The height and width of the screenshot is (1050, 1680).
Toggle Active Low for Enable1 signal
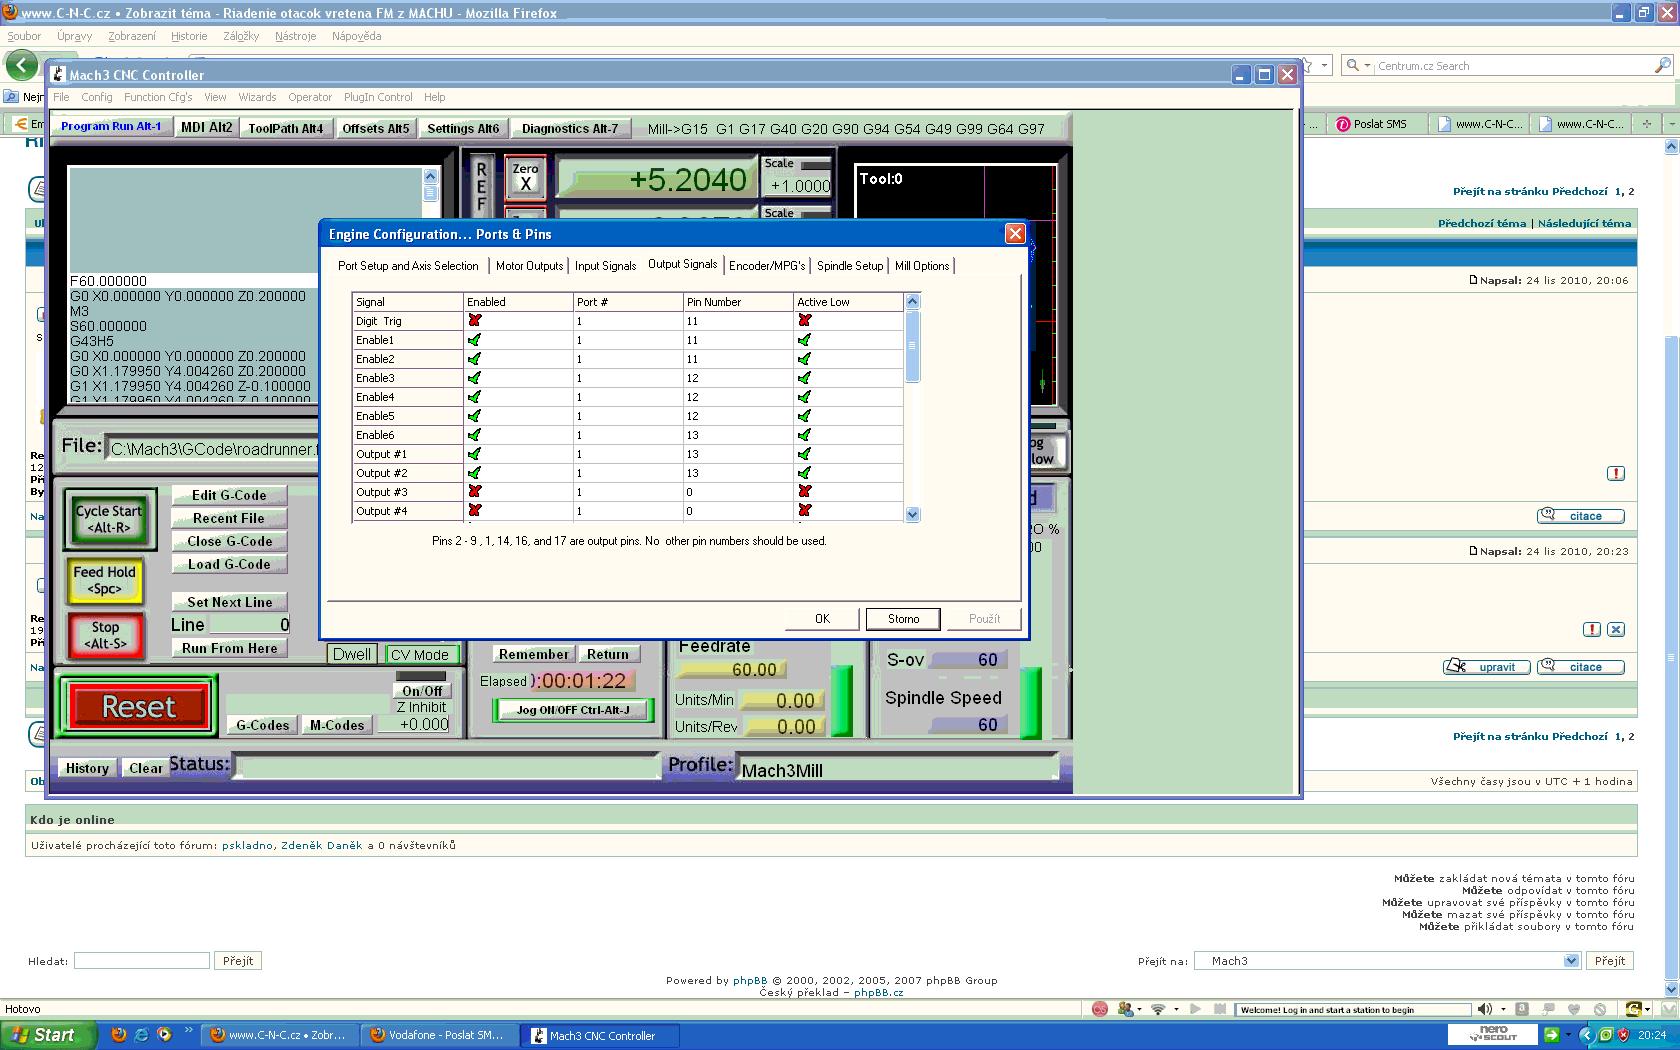point(804,340)
